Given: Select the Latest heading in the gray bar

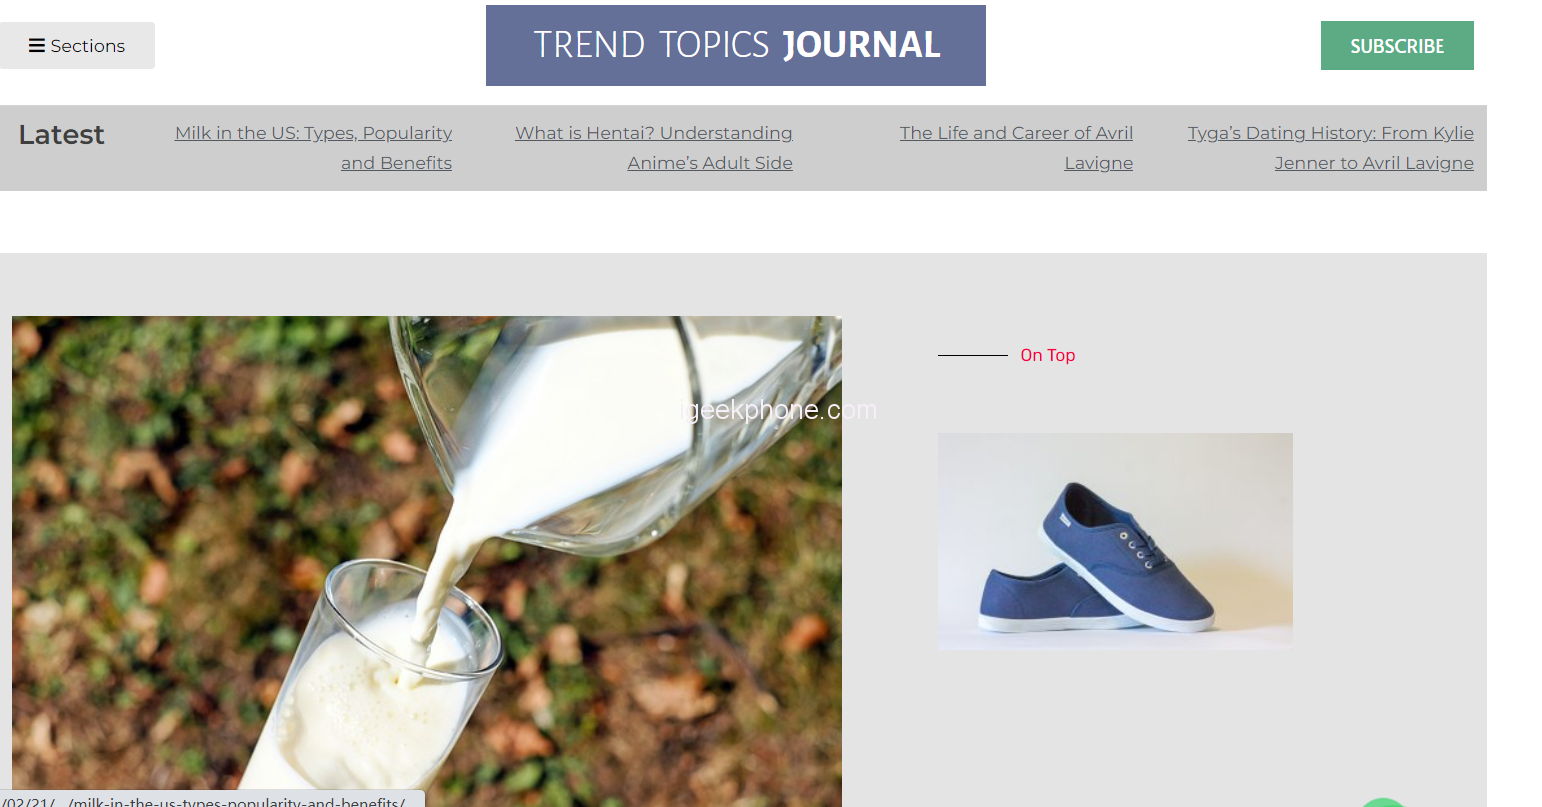Looking at the screenshot, I should [61, 135].
